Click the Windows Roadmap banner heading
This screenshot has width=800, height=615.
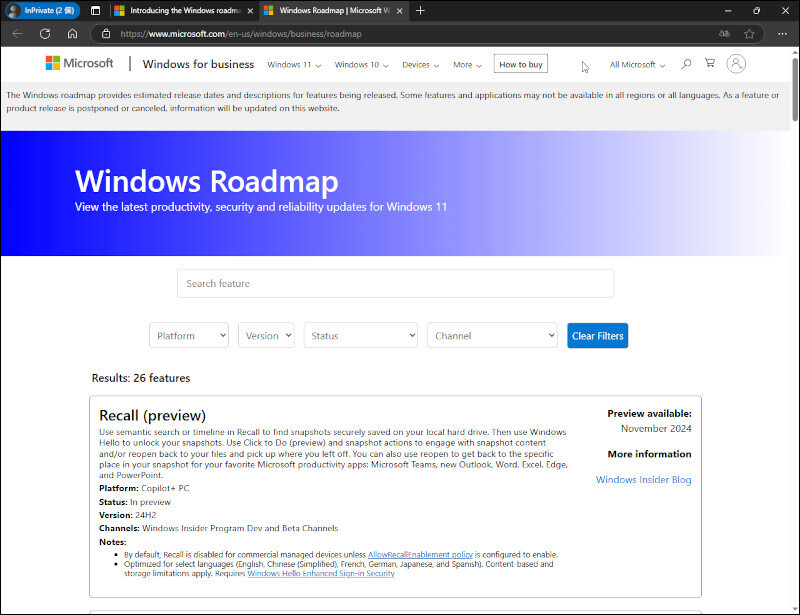207,181
